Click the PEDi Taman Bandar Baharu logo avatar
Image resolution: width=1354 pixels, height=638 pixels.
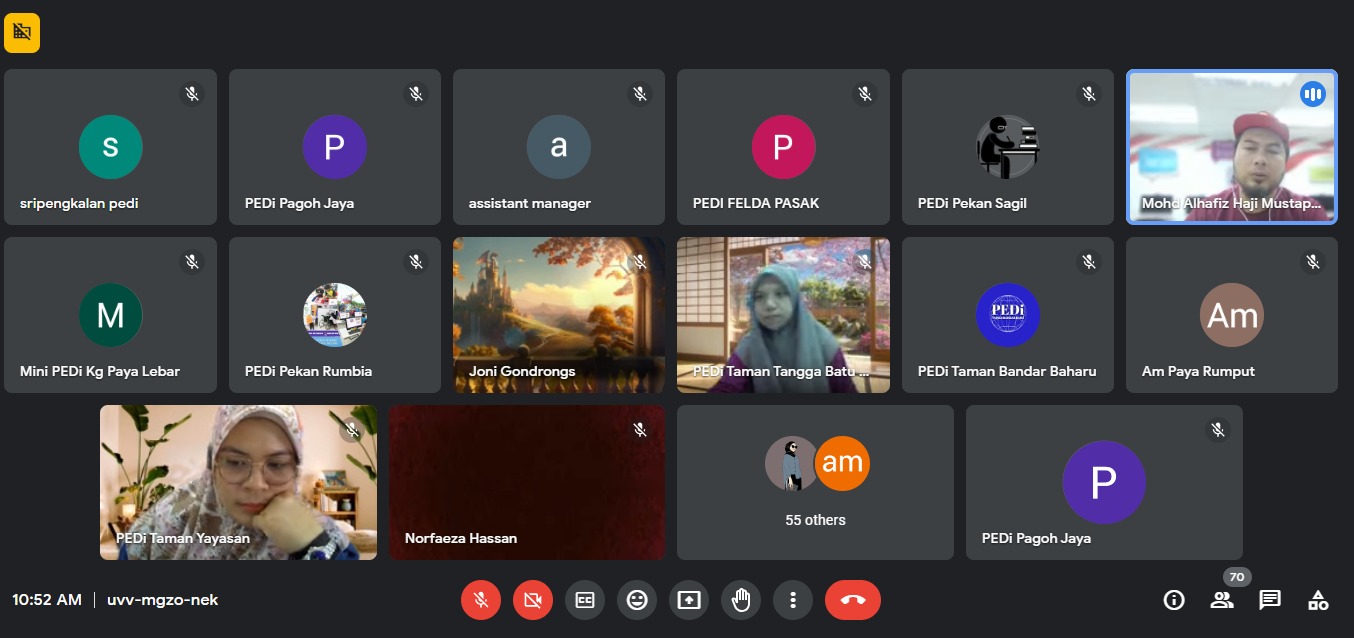click(1007, 315)
